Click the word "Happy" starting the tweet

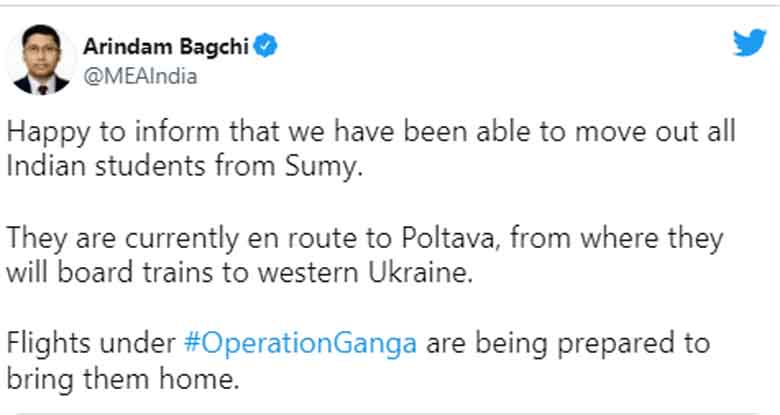click(43, 133)
